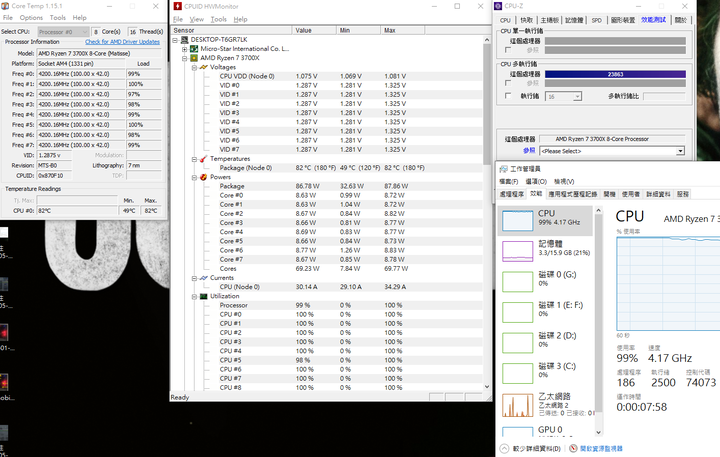The image size is (720, 457).
Task: Collapse the Currents section in HWMonitor
Action: 194,278
